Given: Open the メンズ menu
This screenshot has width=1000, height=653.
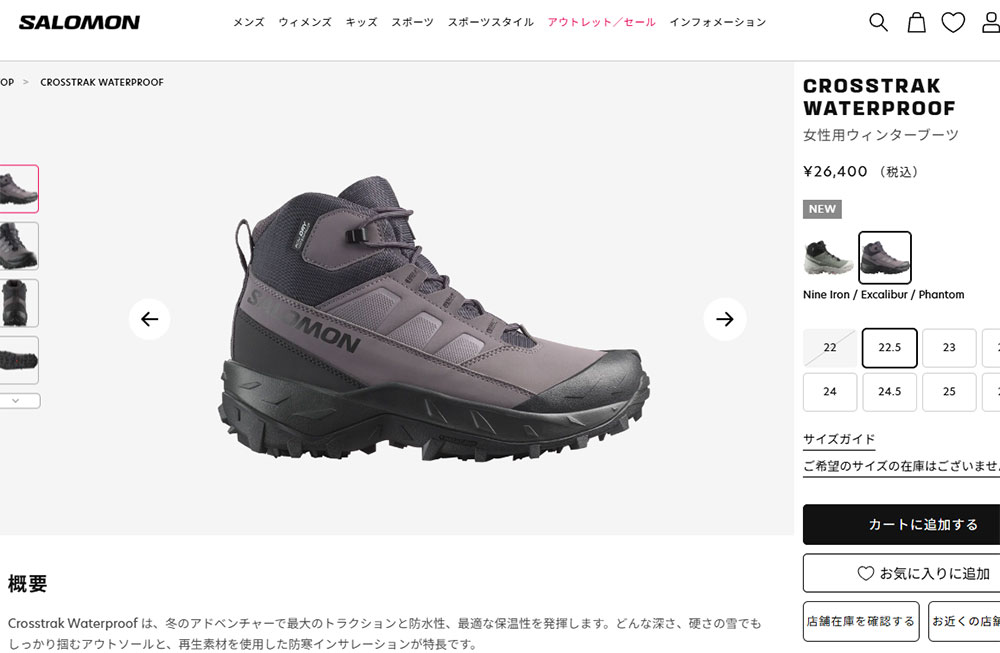Looking at the screenshot, I should 249,22.
